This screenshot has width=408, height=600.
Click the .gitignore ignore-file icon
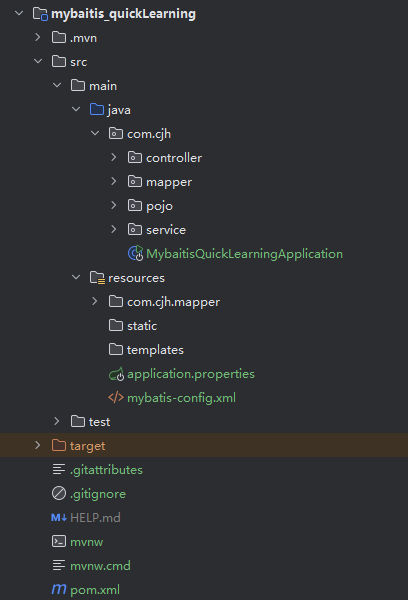click(x=59, y=494)
